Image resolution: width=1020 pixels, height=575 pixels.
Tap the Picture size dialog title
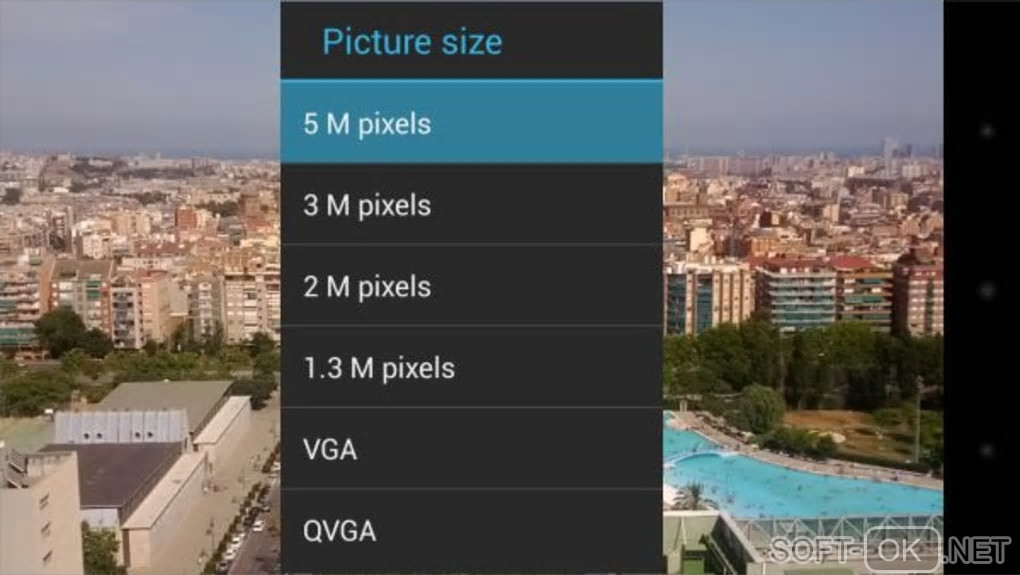412,42
